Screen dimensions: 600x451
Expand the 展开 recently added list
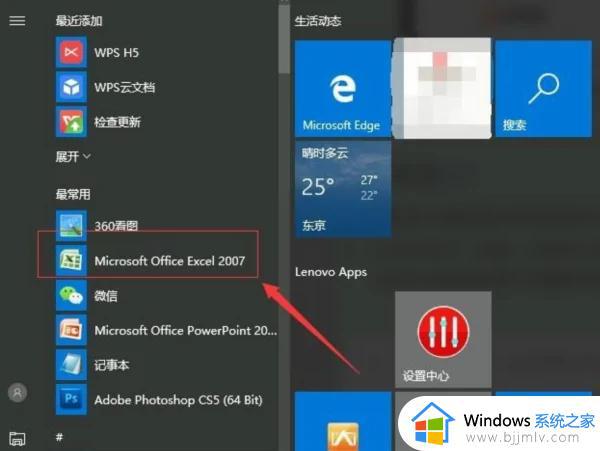click(73, 156)
